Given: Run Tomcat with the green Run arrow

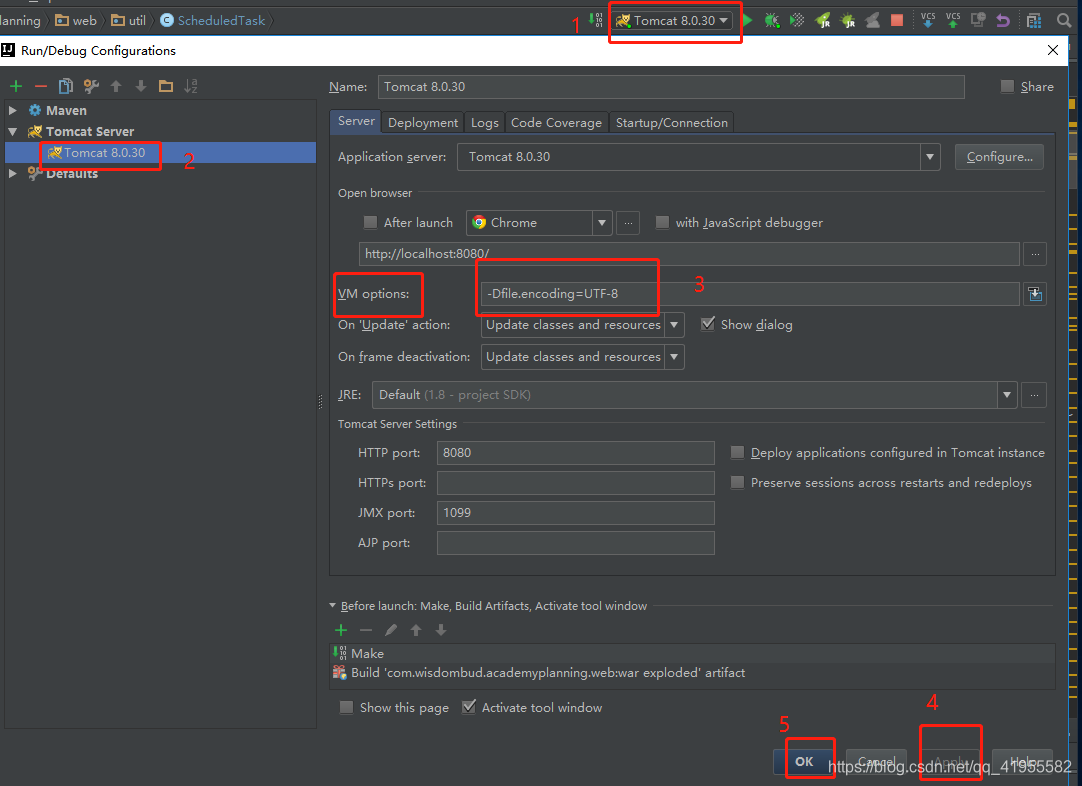Looking at the screenshot, I should pyautogui.click(x=747, y=20).
